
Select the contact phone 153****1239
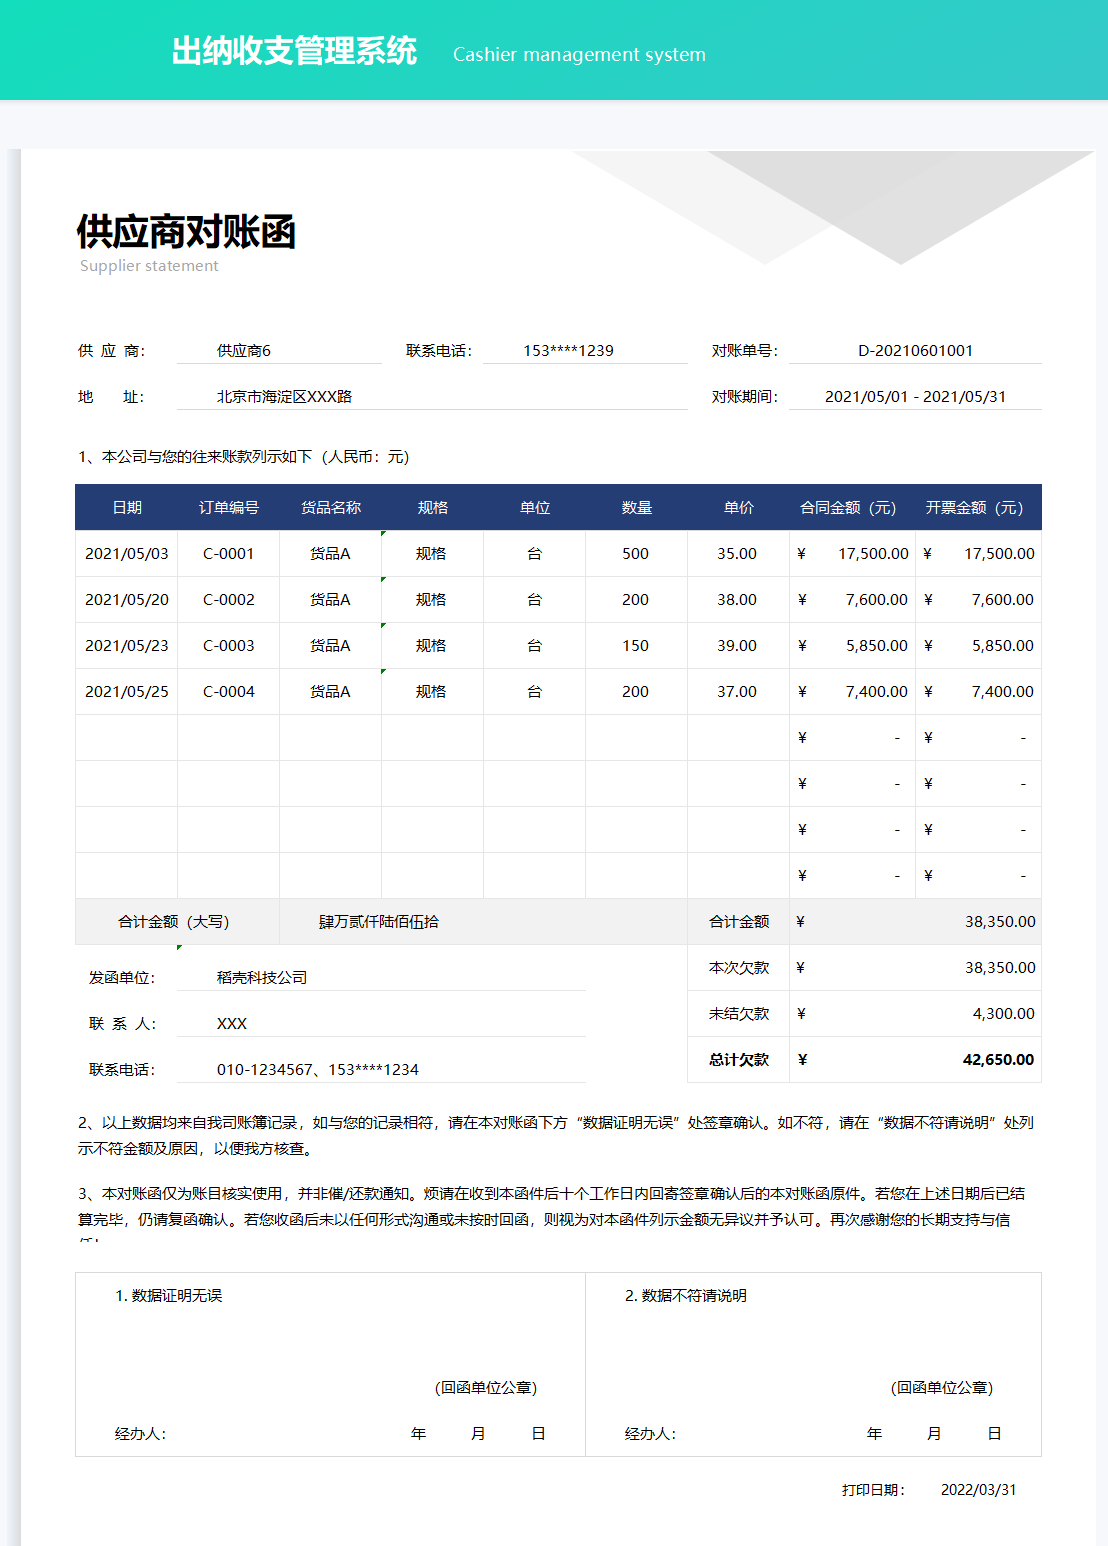click(x=568, y=350)
